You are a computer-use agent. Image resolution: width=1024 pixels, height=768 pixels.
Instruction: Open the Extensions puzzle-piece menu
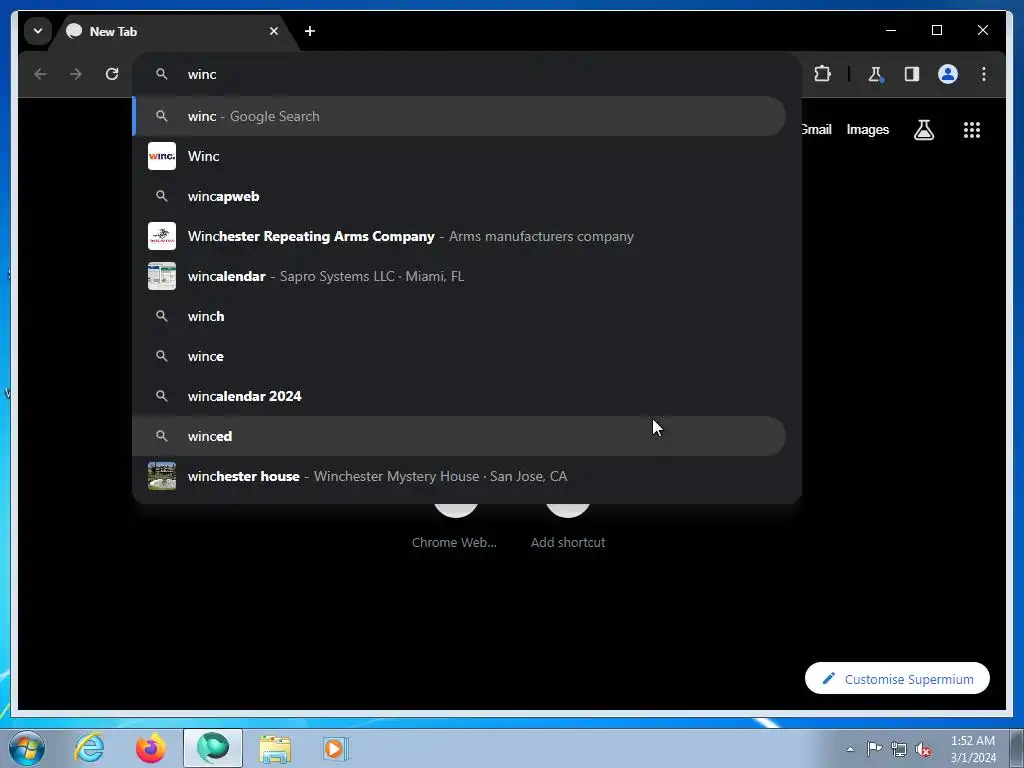tap(822, 74)
